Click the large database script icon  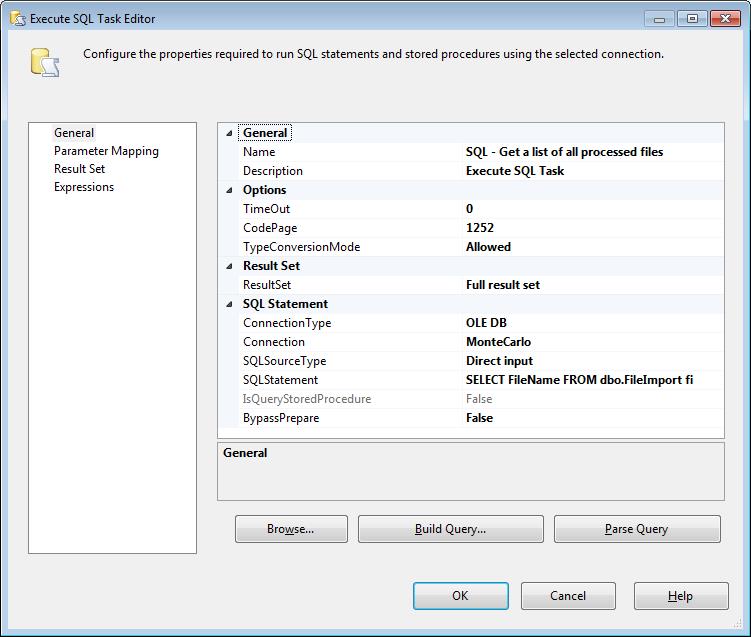point(45,63)
